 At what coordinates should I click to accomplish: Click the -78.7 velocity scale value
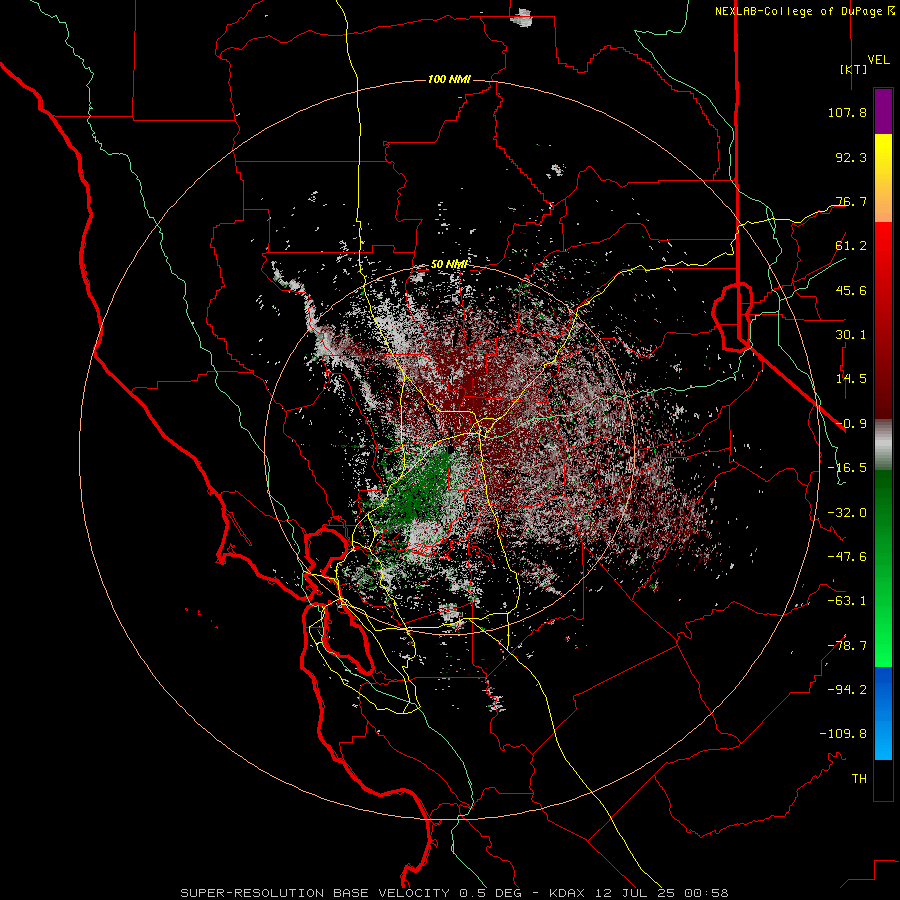(847, 646)
